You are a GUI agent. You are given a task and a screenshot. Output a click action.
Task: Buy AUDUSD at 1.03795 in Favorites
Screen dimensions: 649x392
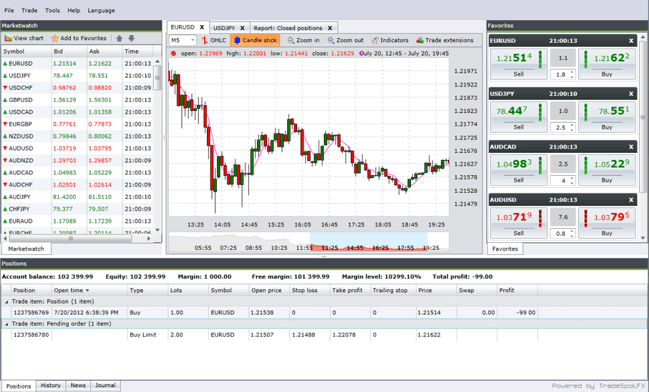pyautogui.click(x=607, y=223)
